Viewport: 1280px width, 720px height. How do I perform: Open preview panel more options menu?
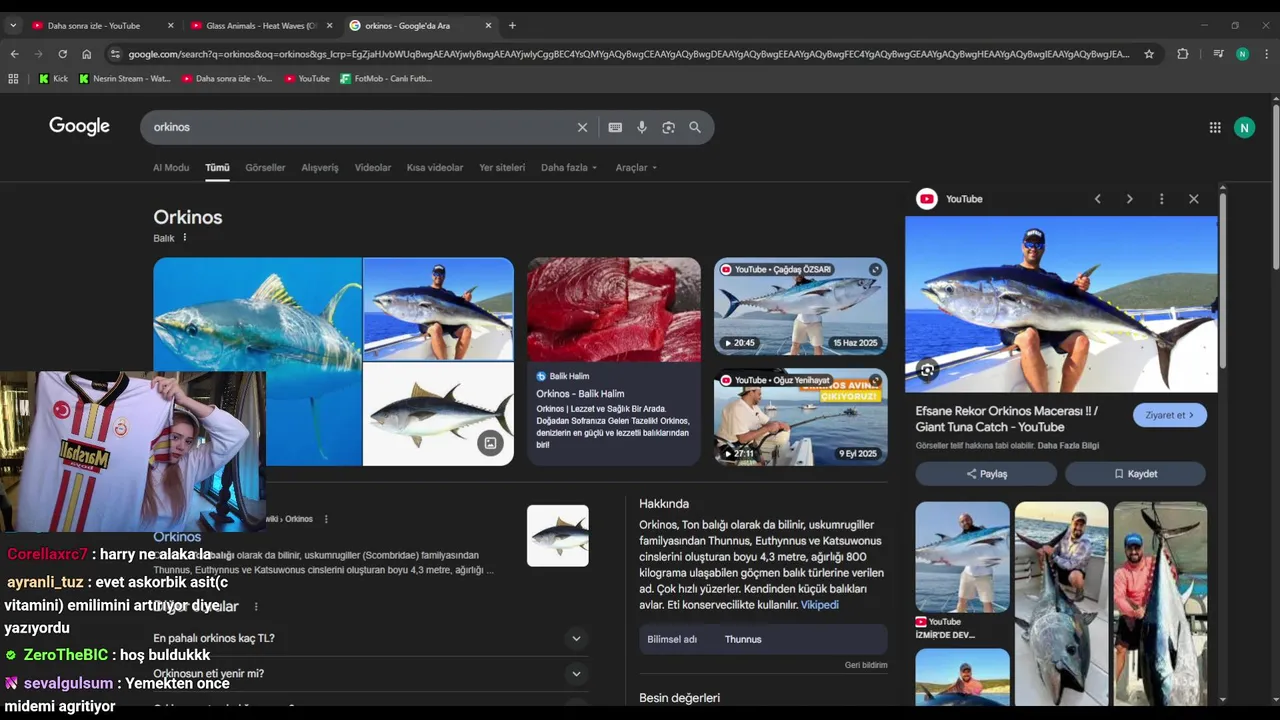click(x=1161, y=199)
